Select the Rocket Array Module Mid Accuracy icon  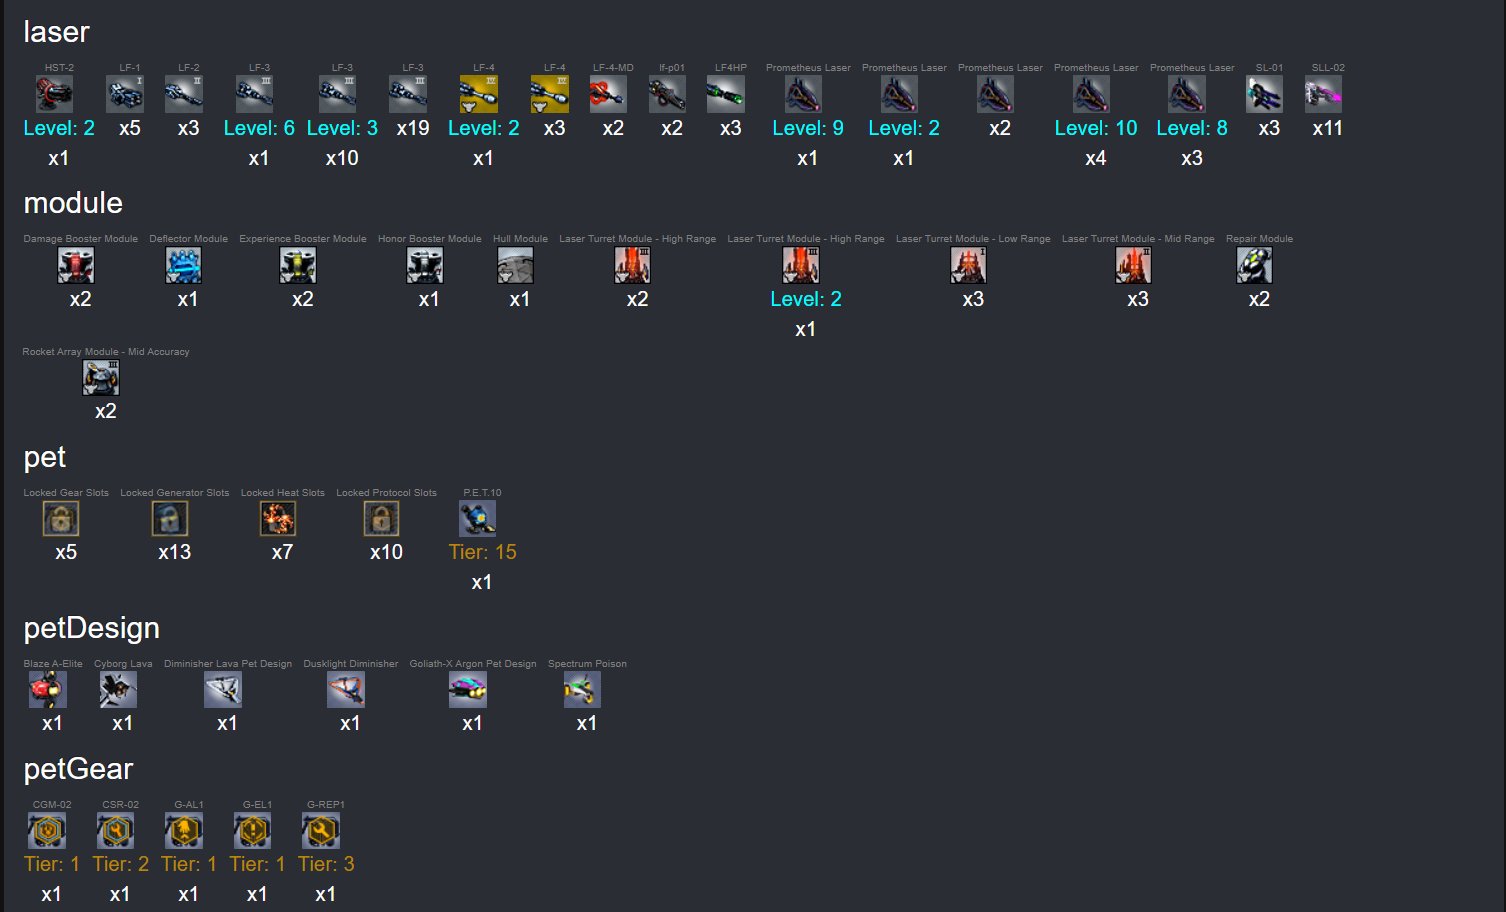(x=101, y=378)
